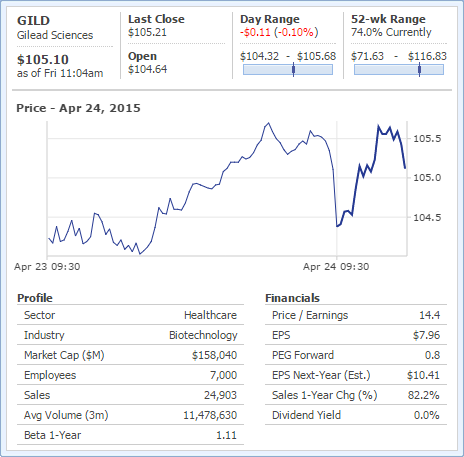
Task: Click the current price $105.10
Action: [43, 60]
